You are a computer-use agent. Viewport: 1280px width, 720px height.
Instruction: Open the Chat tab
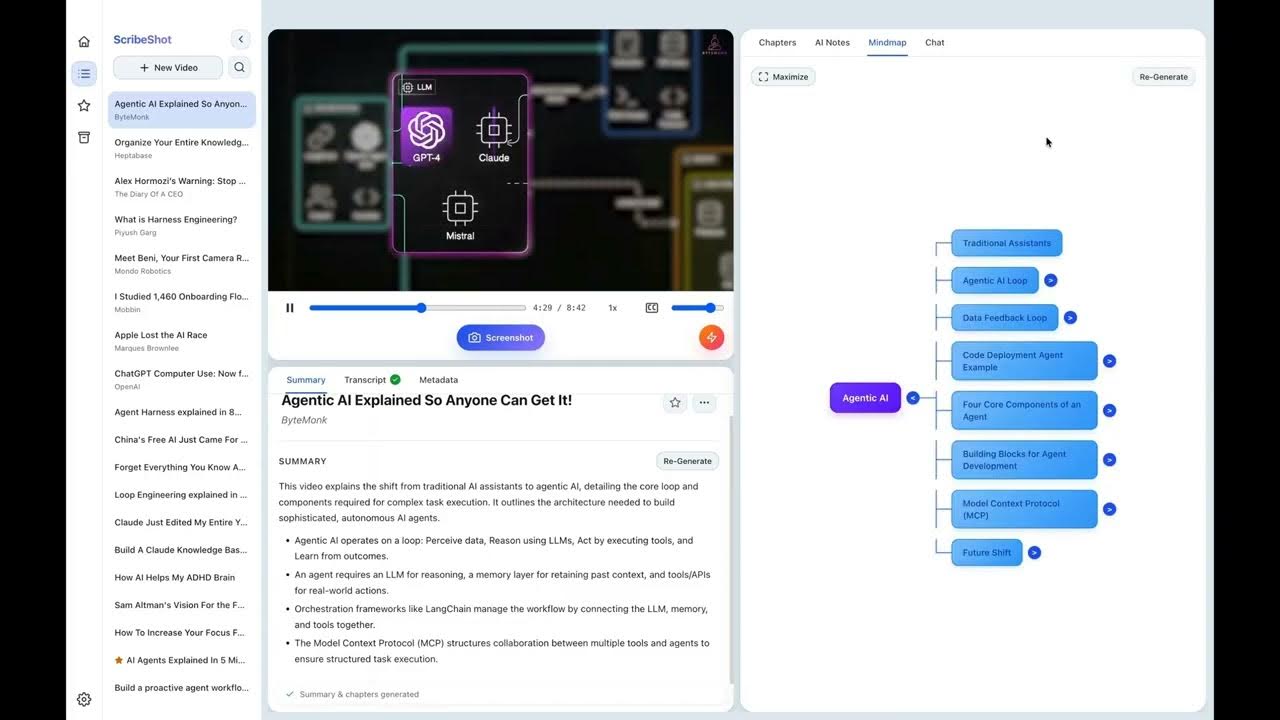click(x=935, y=43)
